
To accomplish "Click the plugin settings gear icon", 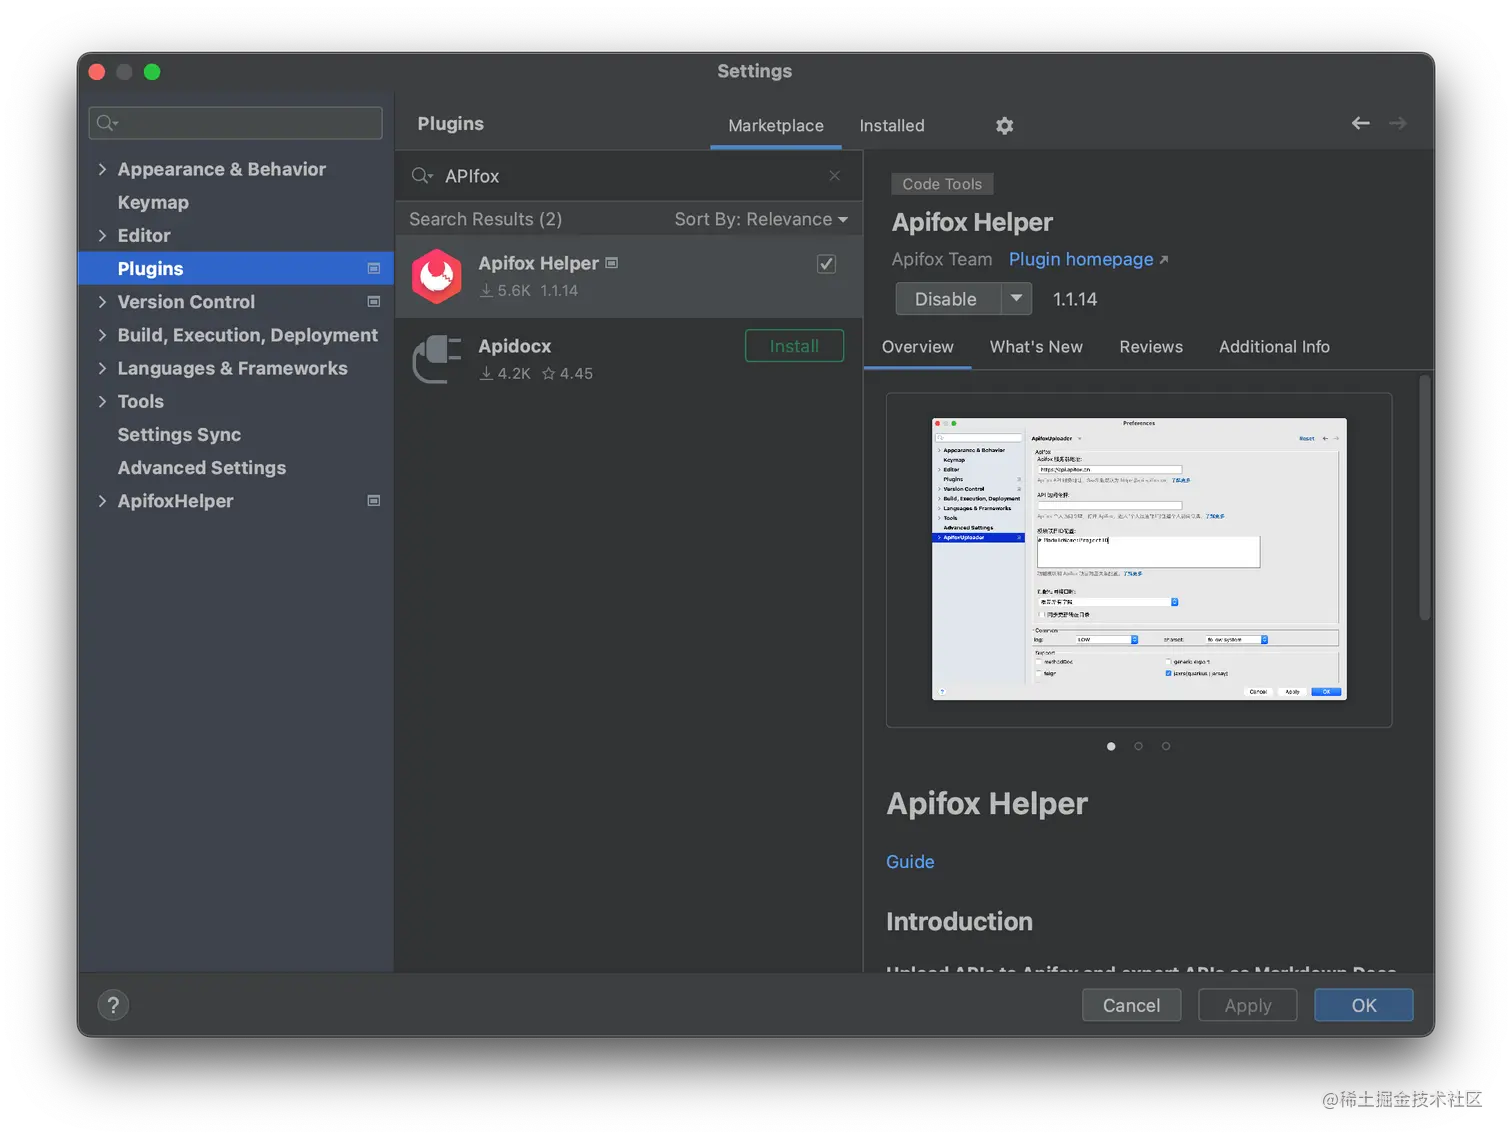I will 1004,125.
